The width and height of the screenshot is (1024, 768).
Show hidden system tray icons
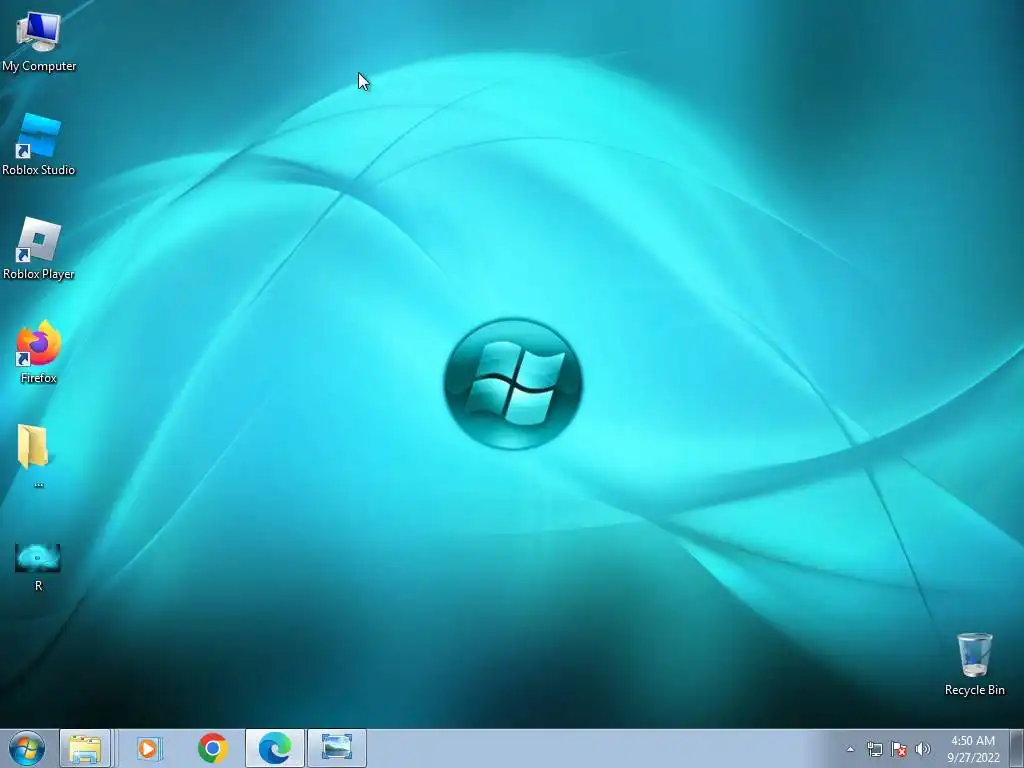point(850,749)
